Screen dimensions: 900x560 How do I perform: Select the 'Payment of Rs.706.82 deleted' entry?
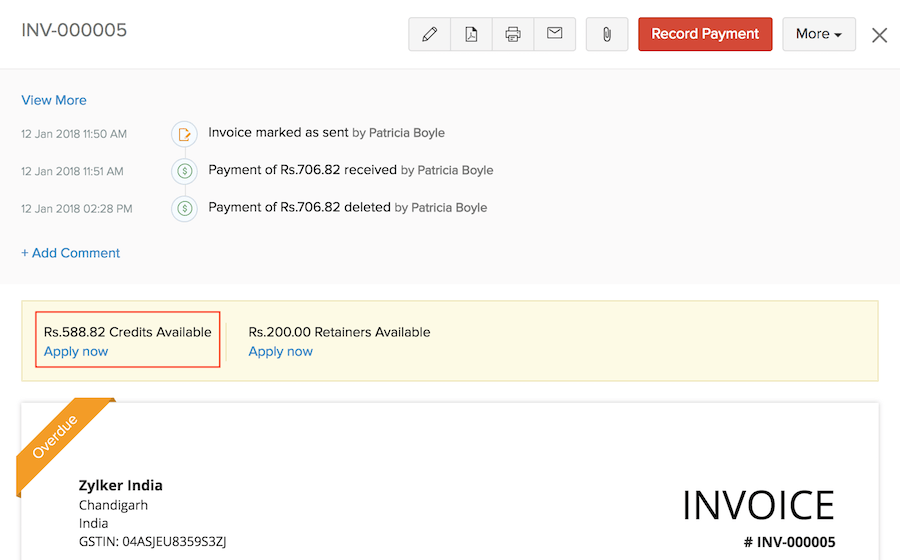pyautogui.click(x=301, y=208)
